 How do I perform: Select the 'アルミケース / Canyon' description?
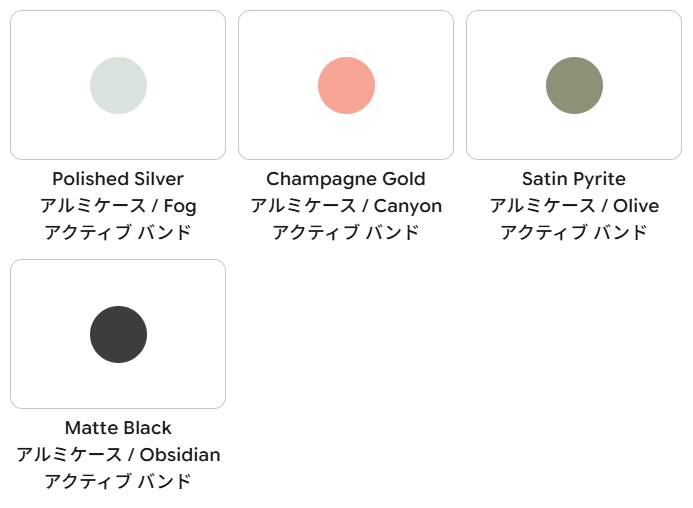[346, 206]
